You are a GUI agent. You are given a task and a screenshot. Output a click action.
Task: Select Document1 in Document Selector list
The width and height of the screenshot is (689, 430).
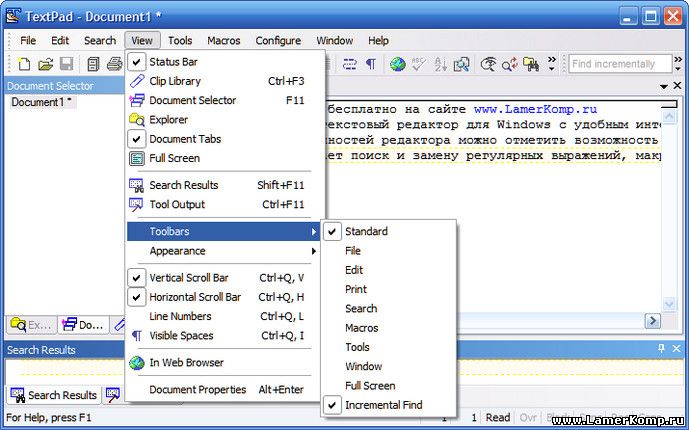tap(41, 102)
